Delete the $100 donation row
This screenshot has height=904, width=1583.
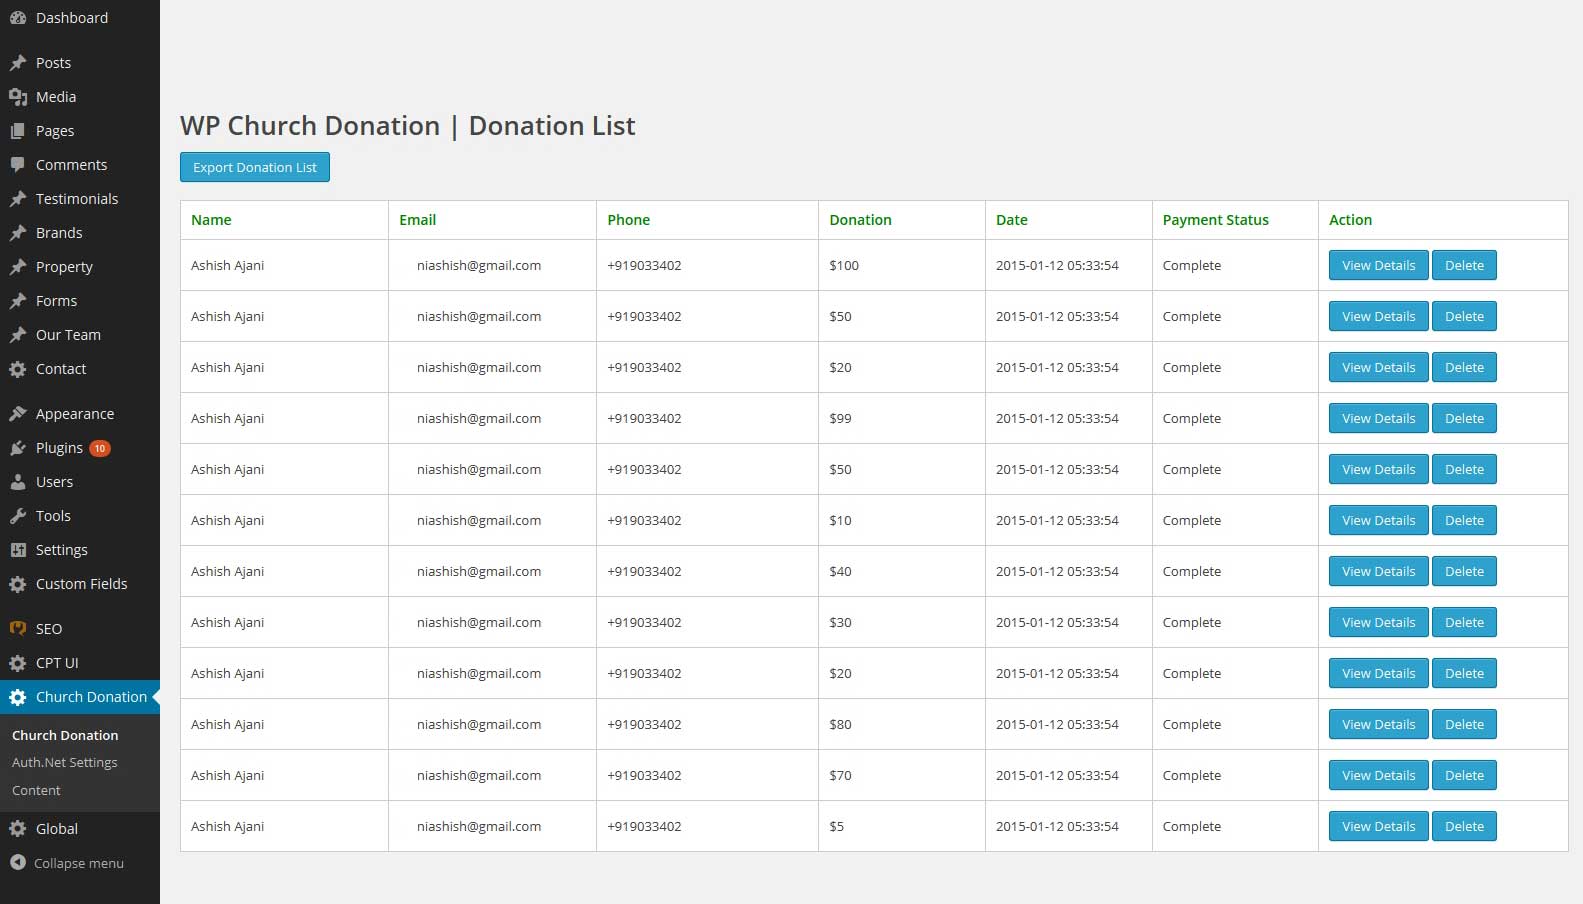1464,265
